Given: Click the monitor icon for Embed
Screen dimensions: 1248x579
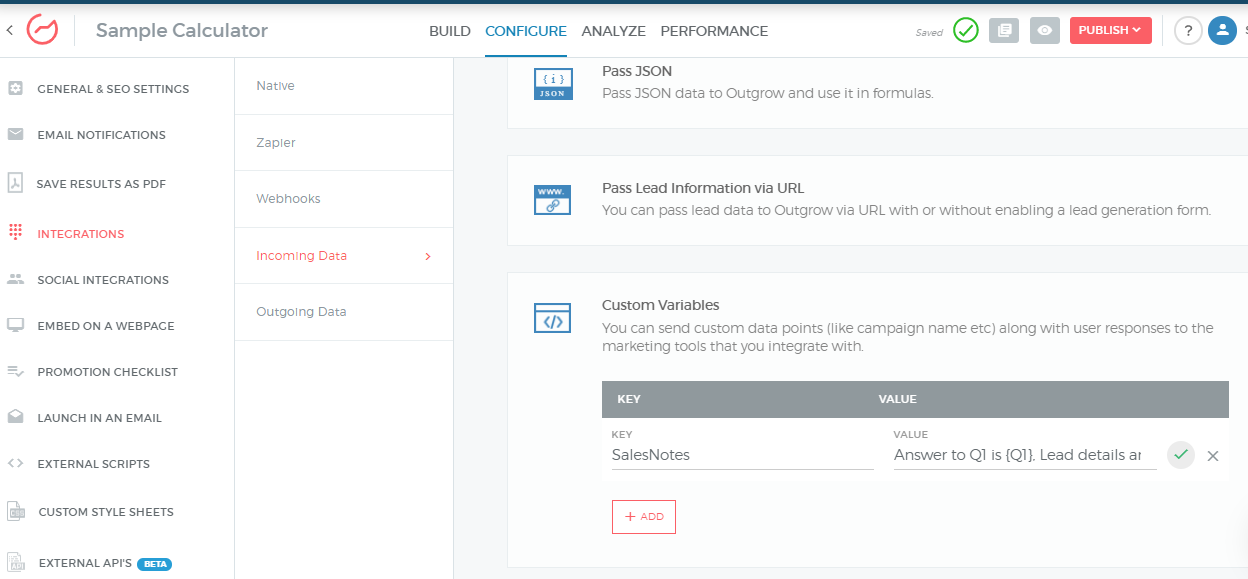Looking at the screenshot, I should point(15,325).
